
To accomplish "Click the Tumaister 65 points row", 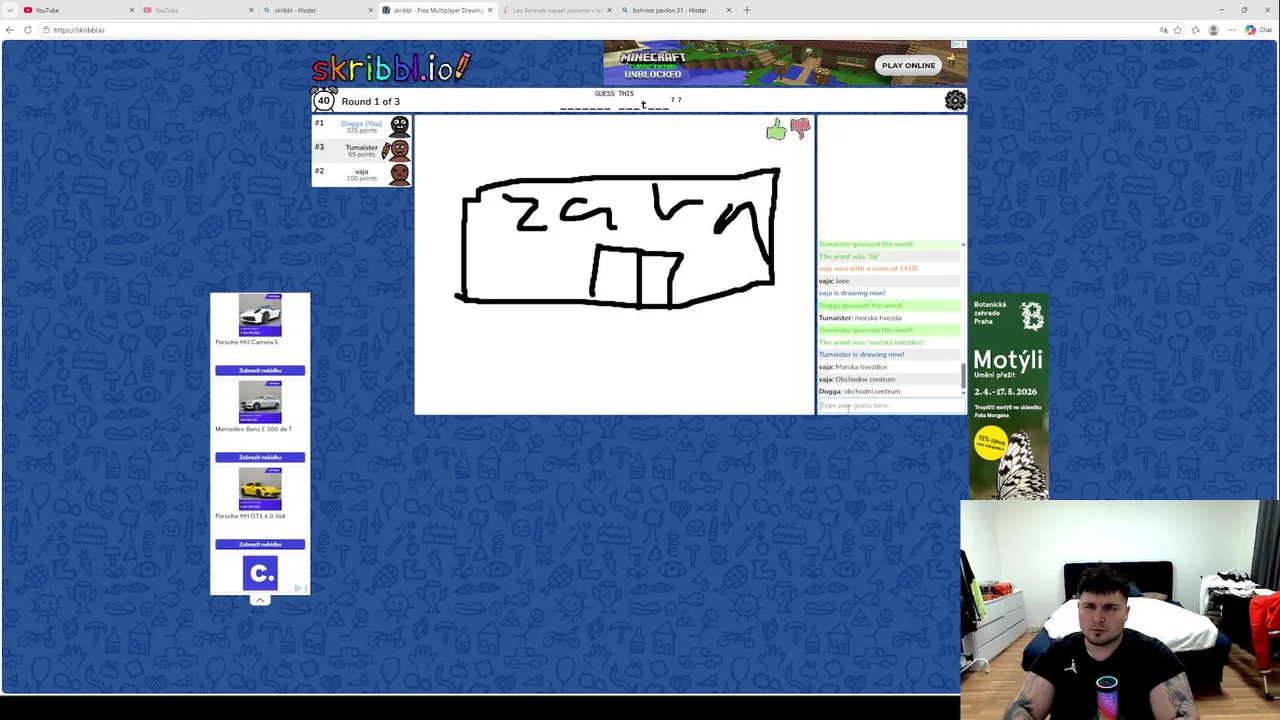I will pyautogui.click(x=362, y=150).
